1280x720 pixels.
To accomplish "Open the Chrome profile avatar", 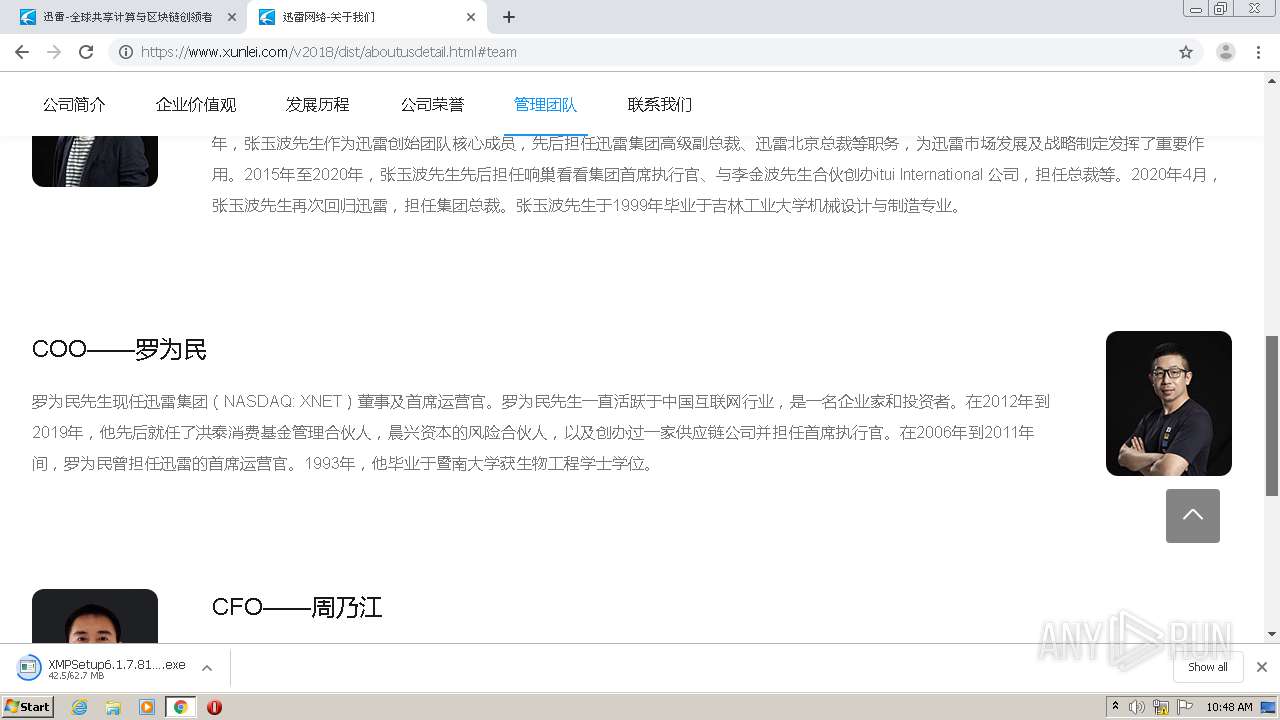I will (1226, 52).
